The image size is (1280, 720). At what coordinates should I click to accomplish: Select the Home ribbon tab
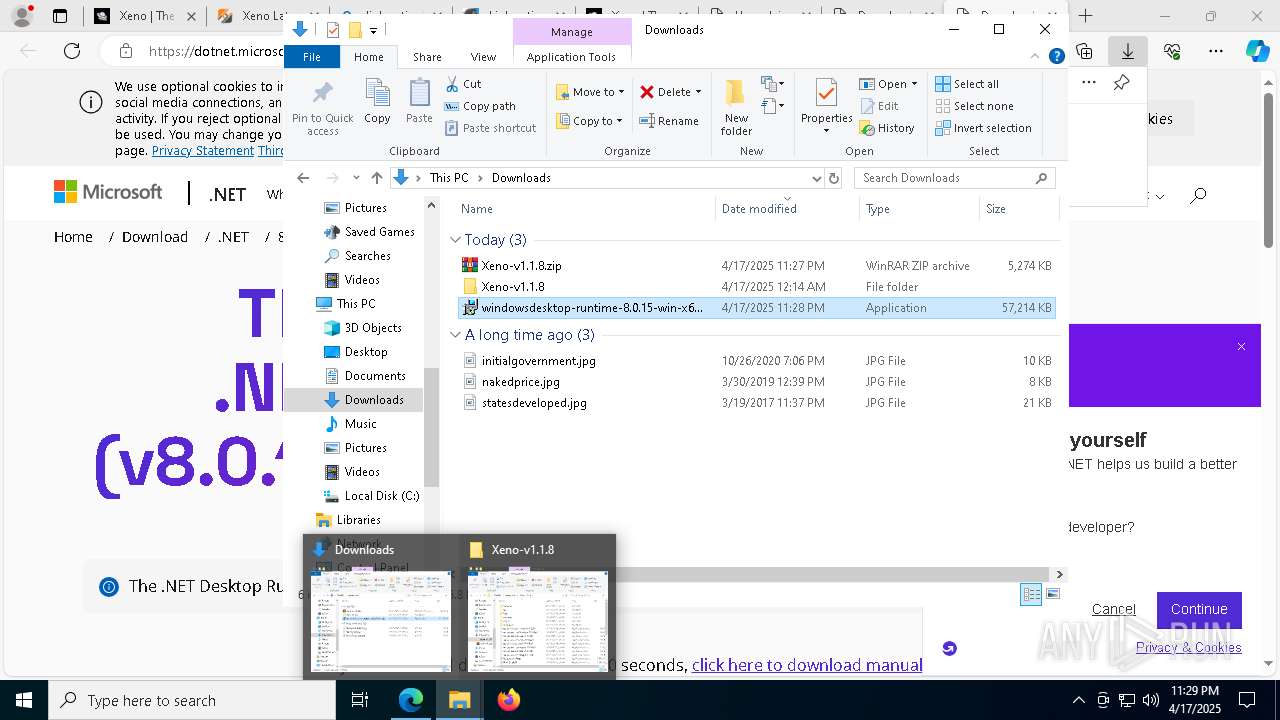(368, 57)
